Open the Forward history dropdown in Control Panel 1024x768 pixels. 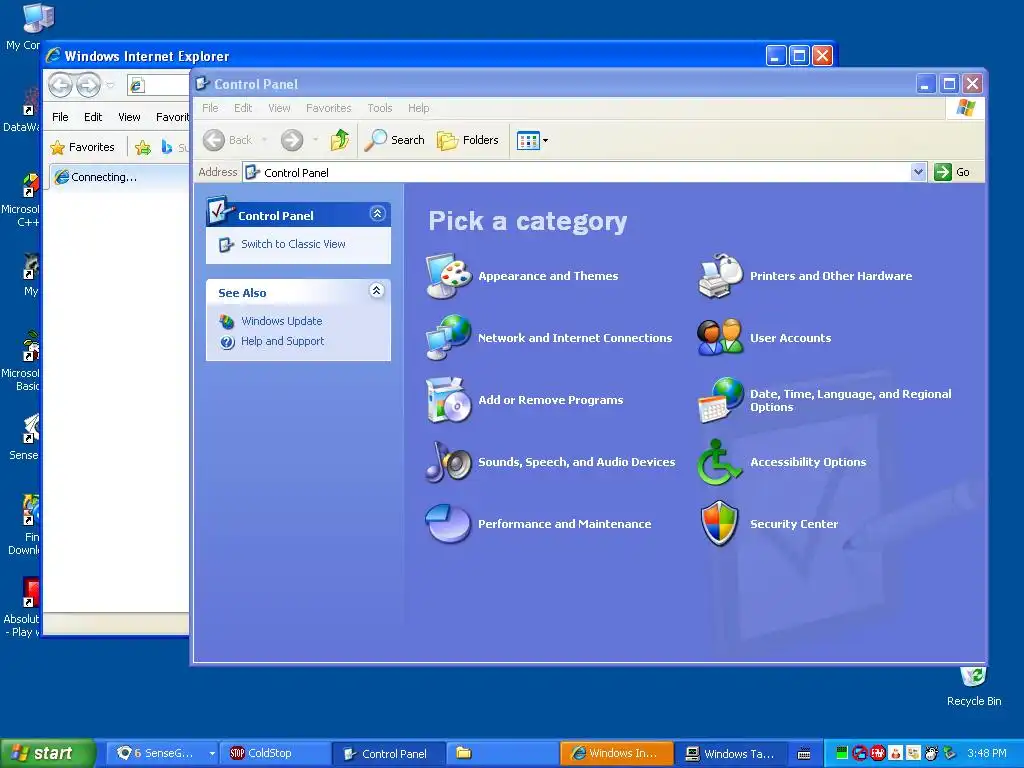pyautogui.click(x=315, y=140)
